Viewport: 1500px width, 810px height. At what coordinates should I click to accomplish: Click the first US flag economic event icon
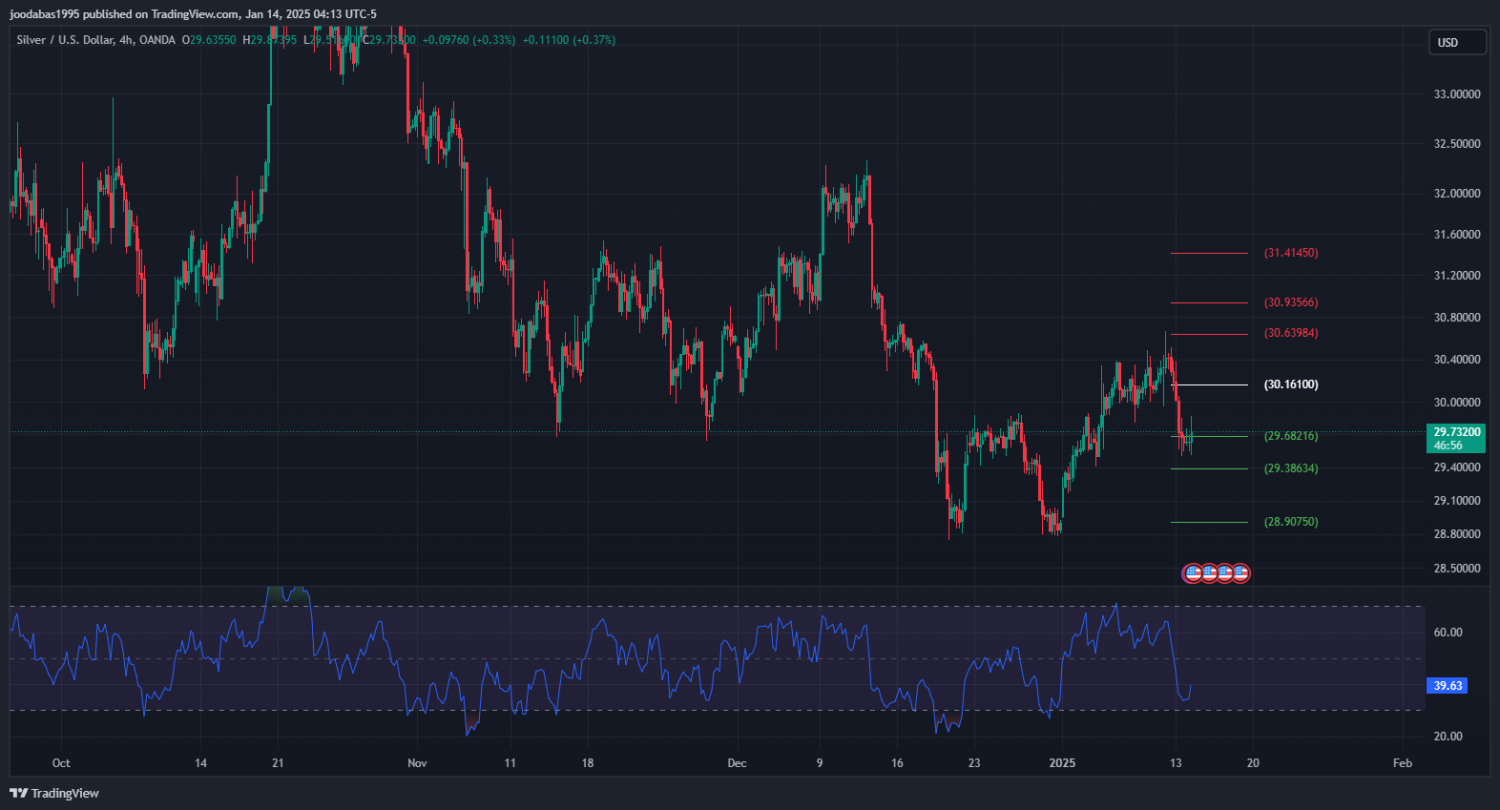coord(1192,573)
